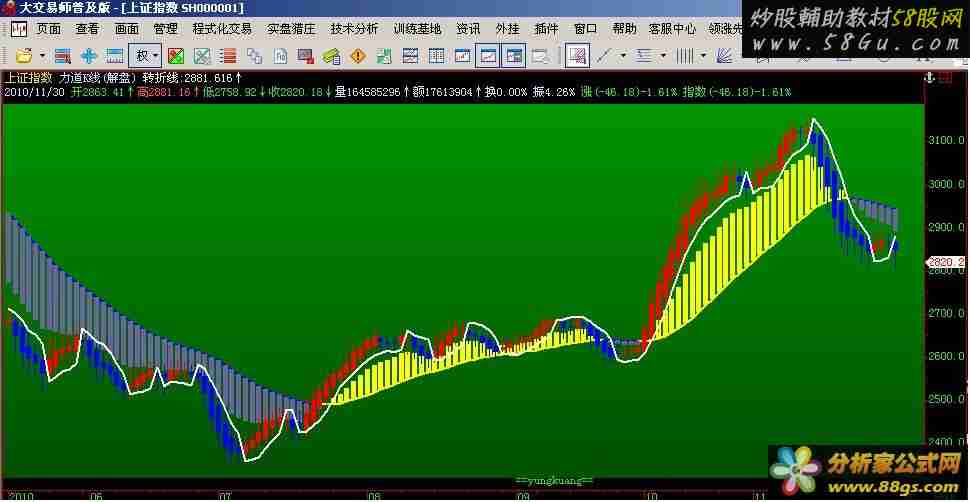Expand the vertical lines tool dropdown arrow
The height and width of the screenshot is (502, 970).
pos(703,56)
